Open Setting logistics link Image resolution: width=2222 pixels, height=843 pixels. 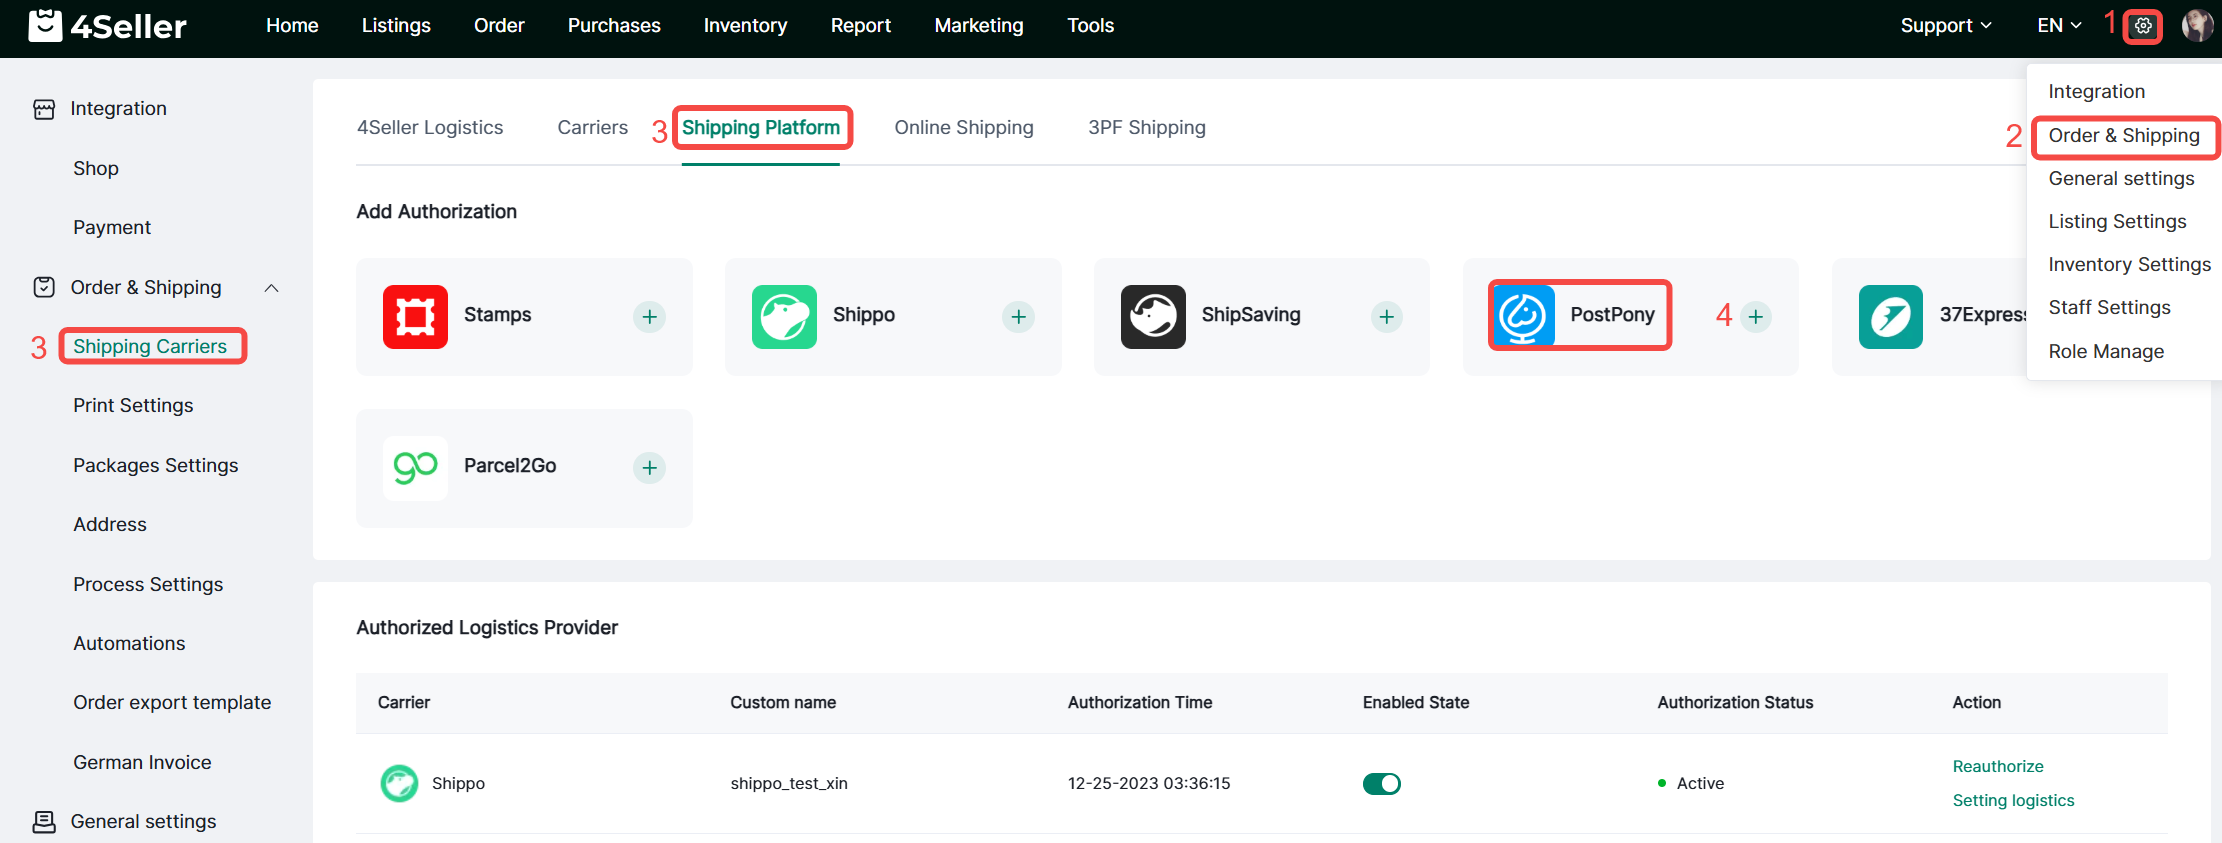(2013, 800)
